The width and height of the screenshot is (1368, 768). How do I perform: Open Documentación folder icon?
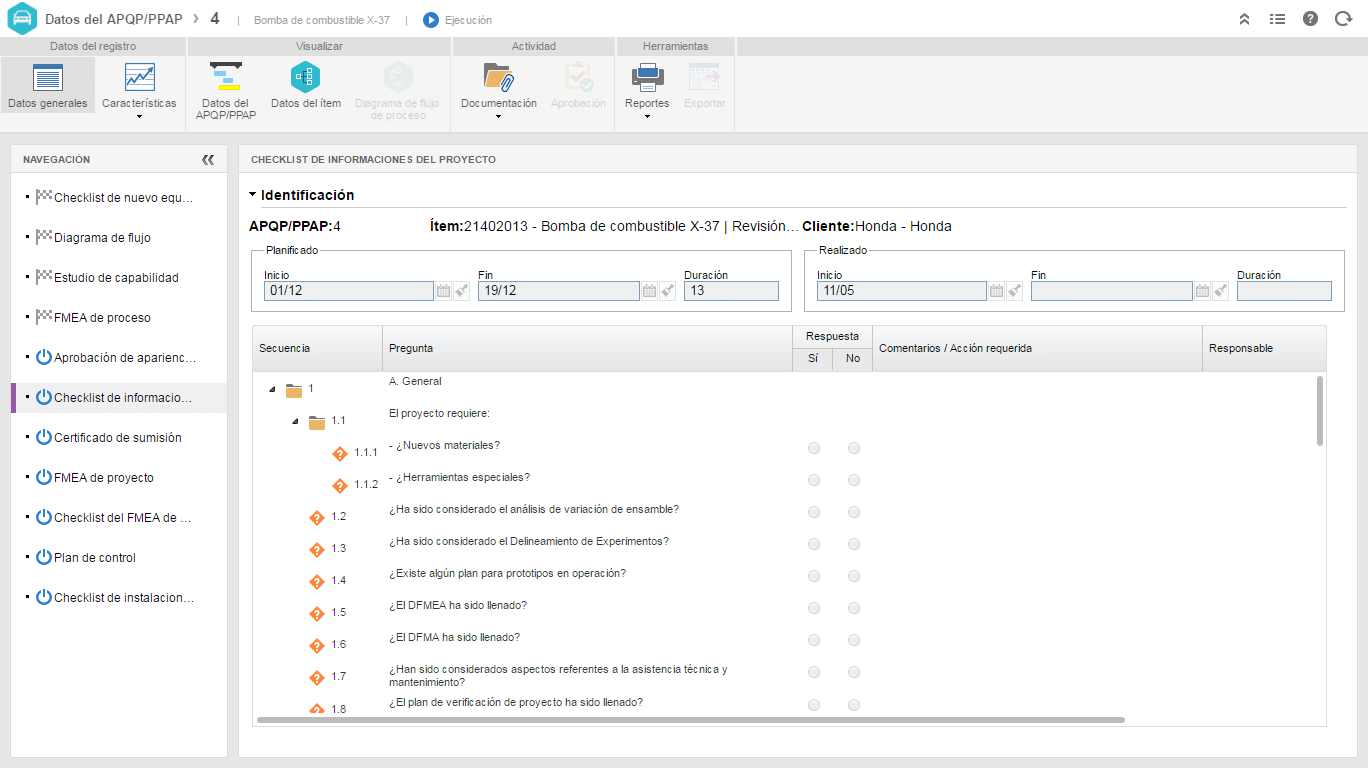(498, 77)
